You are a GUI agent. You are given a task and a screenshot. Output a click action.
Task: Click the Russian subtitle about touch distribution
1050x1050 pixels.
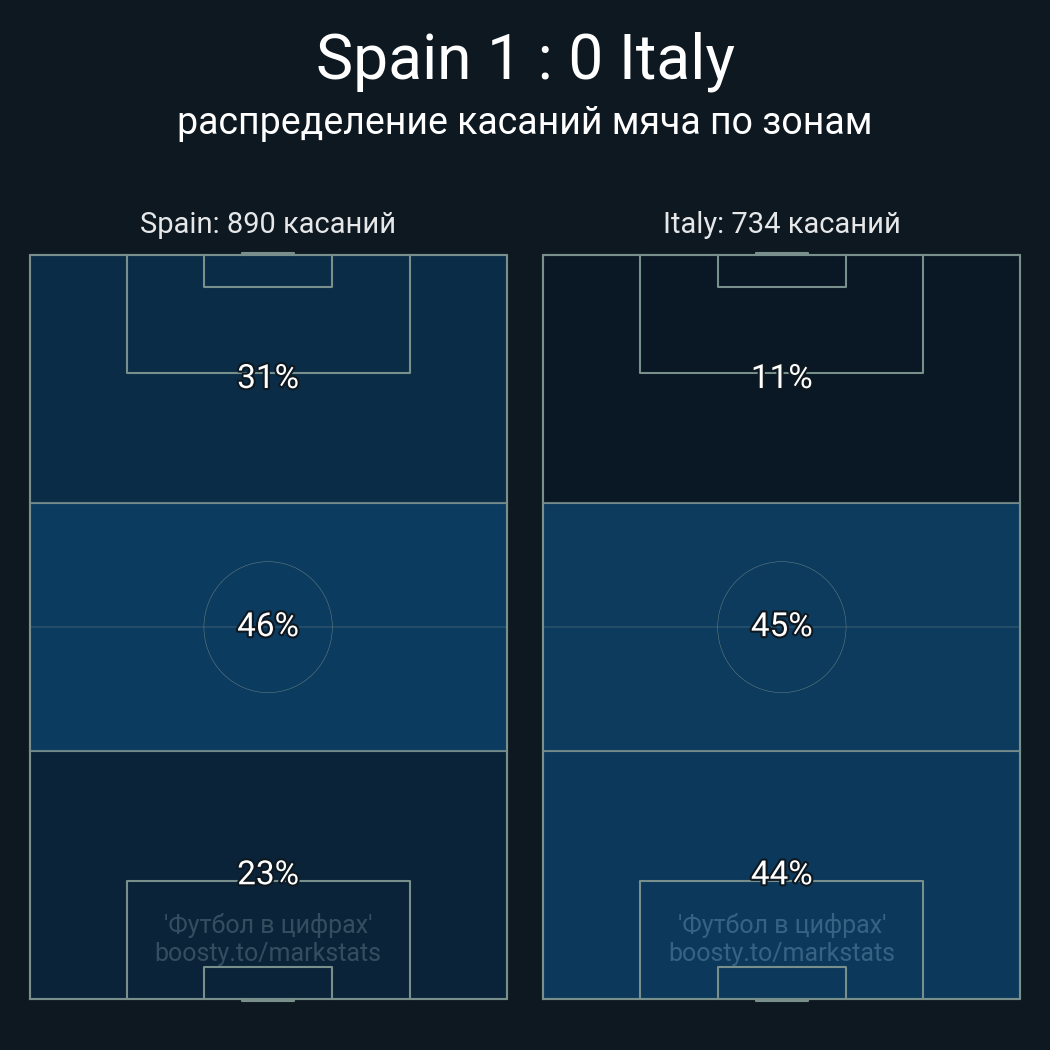(x=525, y=121)
